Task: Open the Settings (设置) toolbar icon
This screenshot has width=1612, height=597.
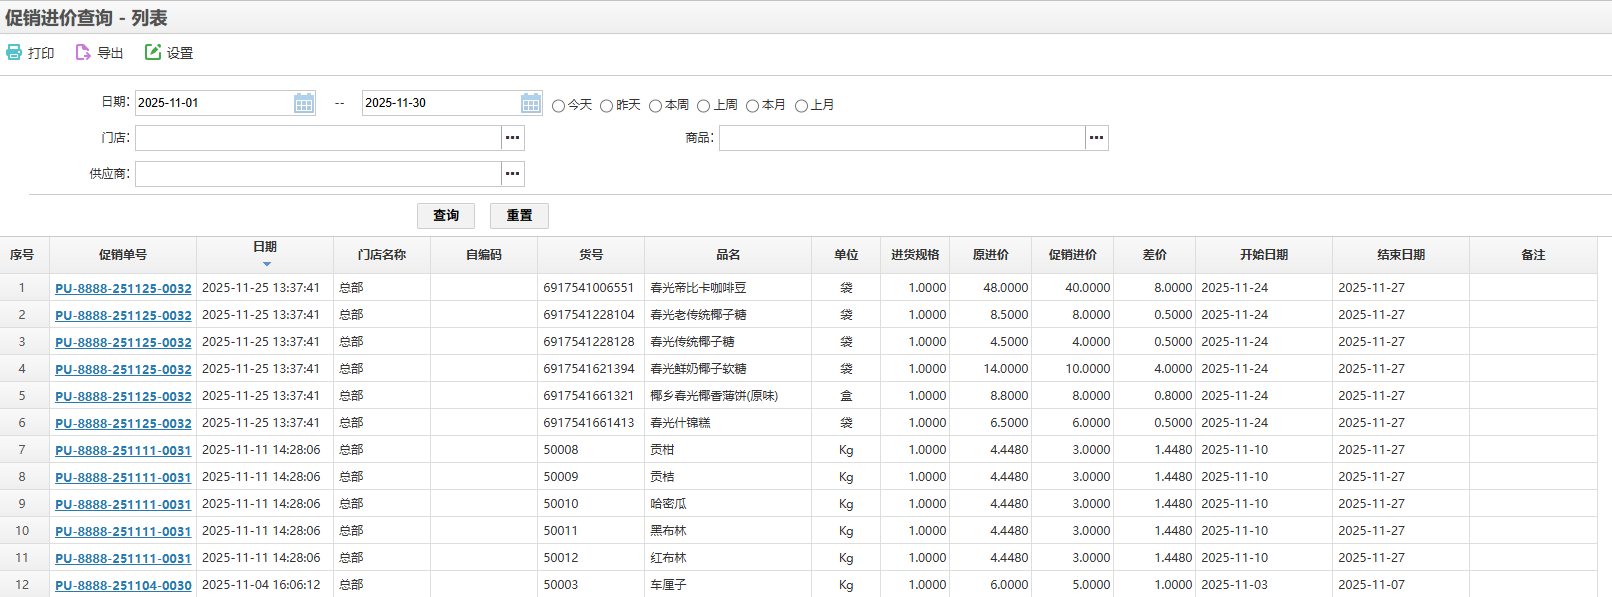Action: point(153,52)
